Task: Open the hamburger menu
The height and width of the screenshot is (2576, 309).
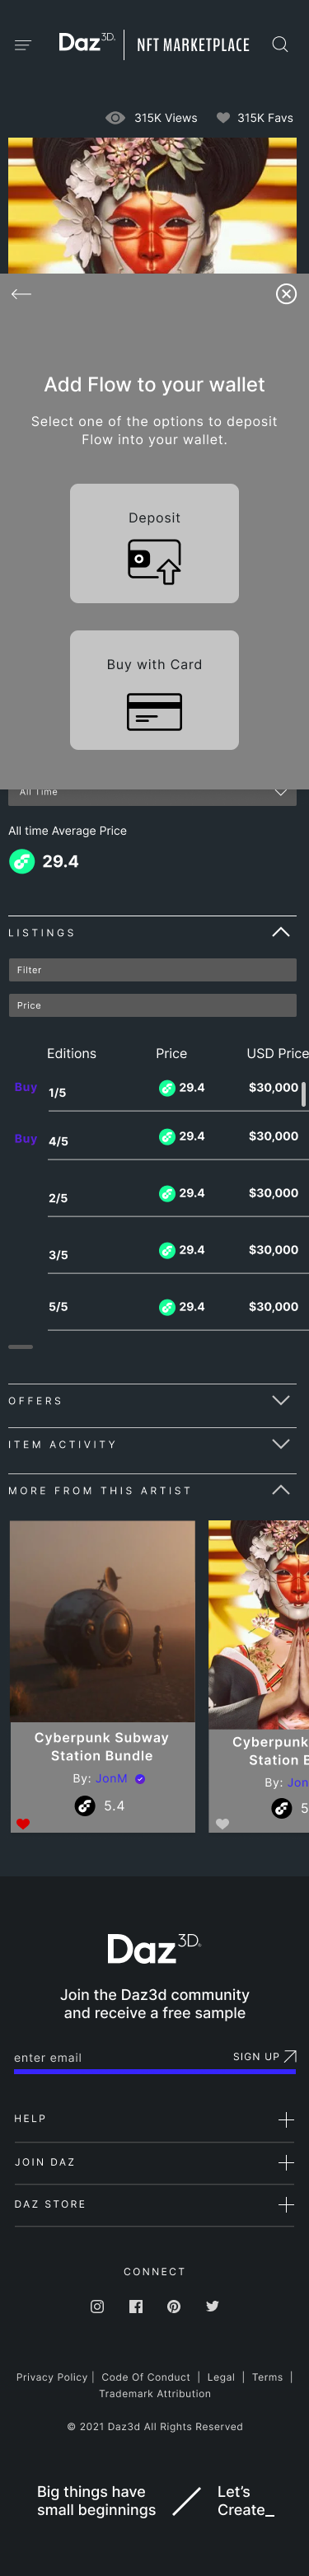Action: pos(23,45)
